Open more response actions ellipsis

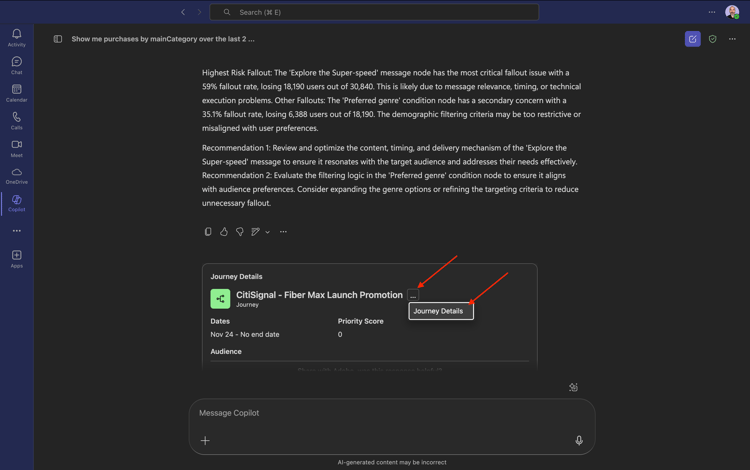click(283, 231)
